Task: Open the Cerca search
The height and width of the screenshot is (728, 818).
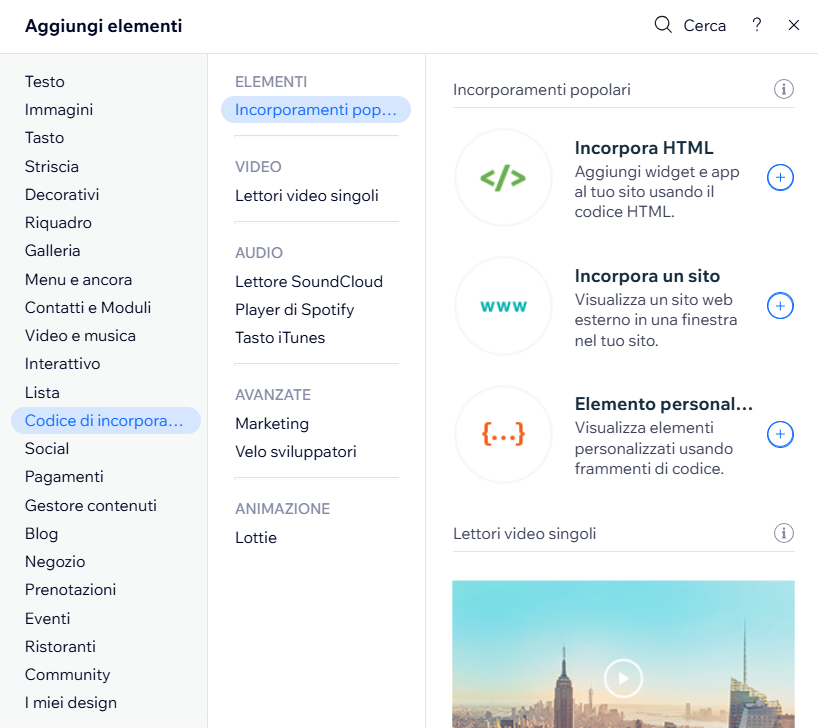Action: coord(690,26)
